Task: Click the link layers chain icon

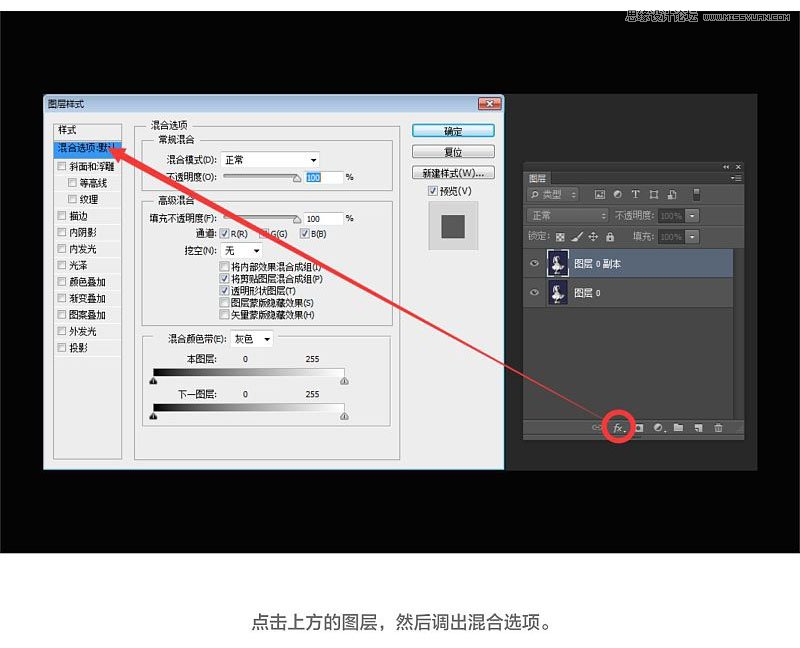Action: pos(596,428)
